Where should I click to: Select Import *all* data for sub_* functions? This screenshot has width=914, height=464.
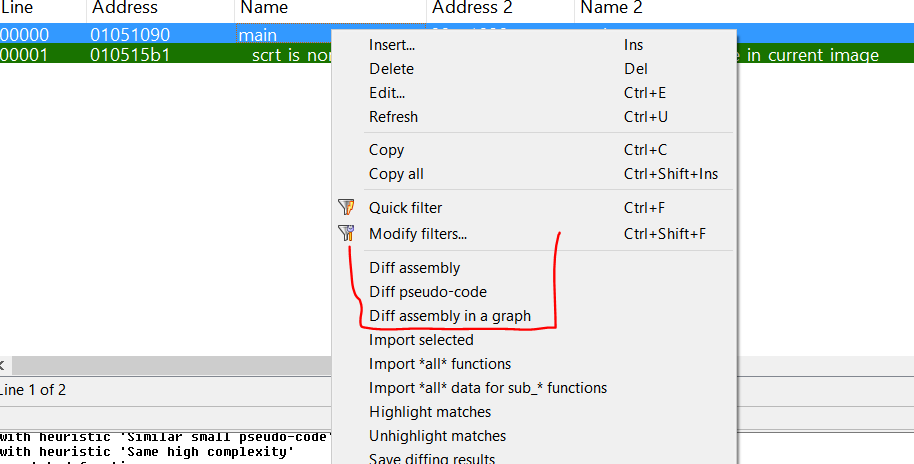pos(487,388)
